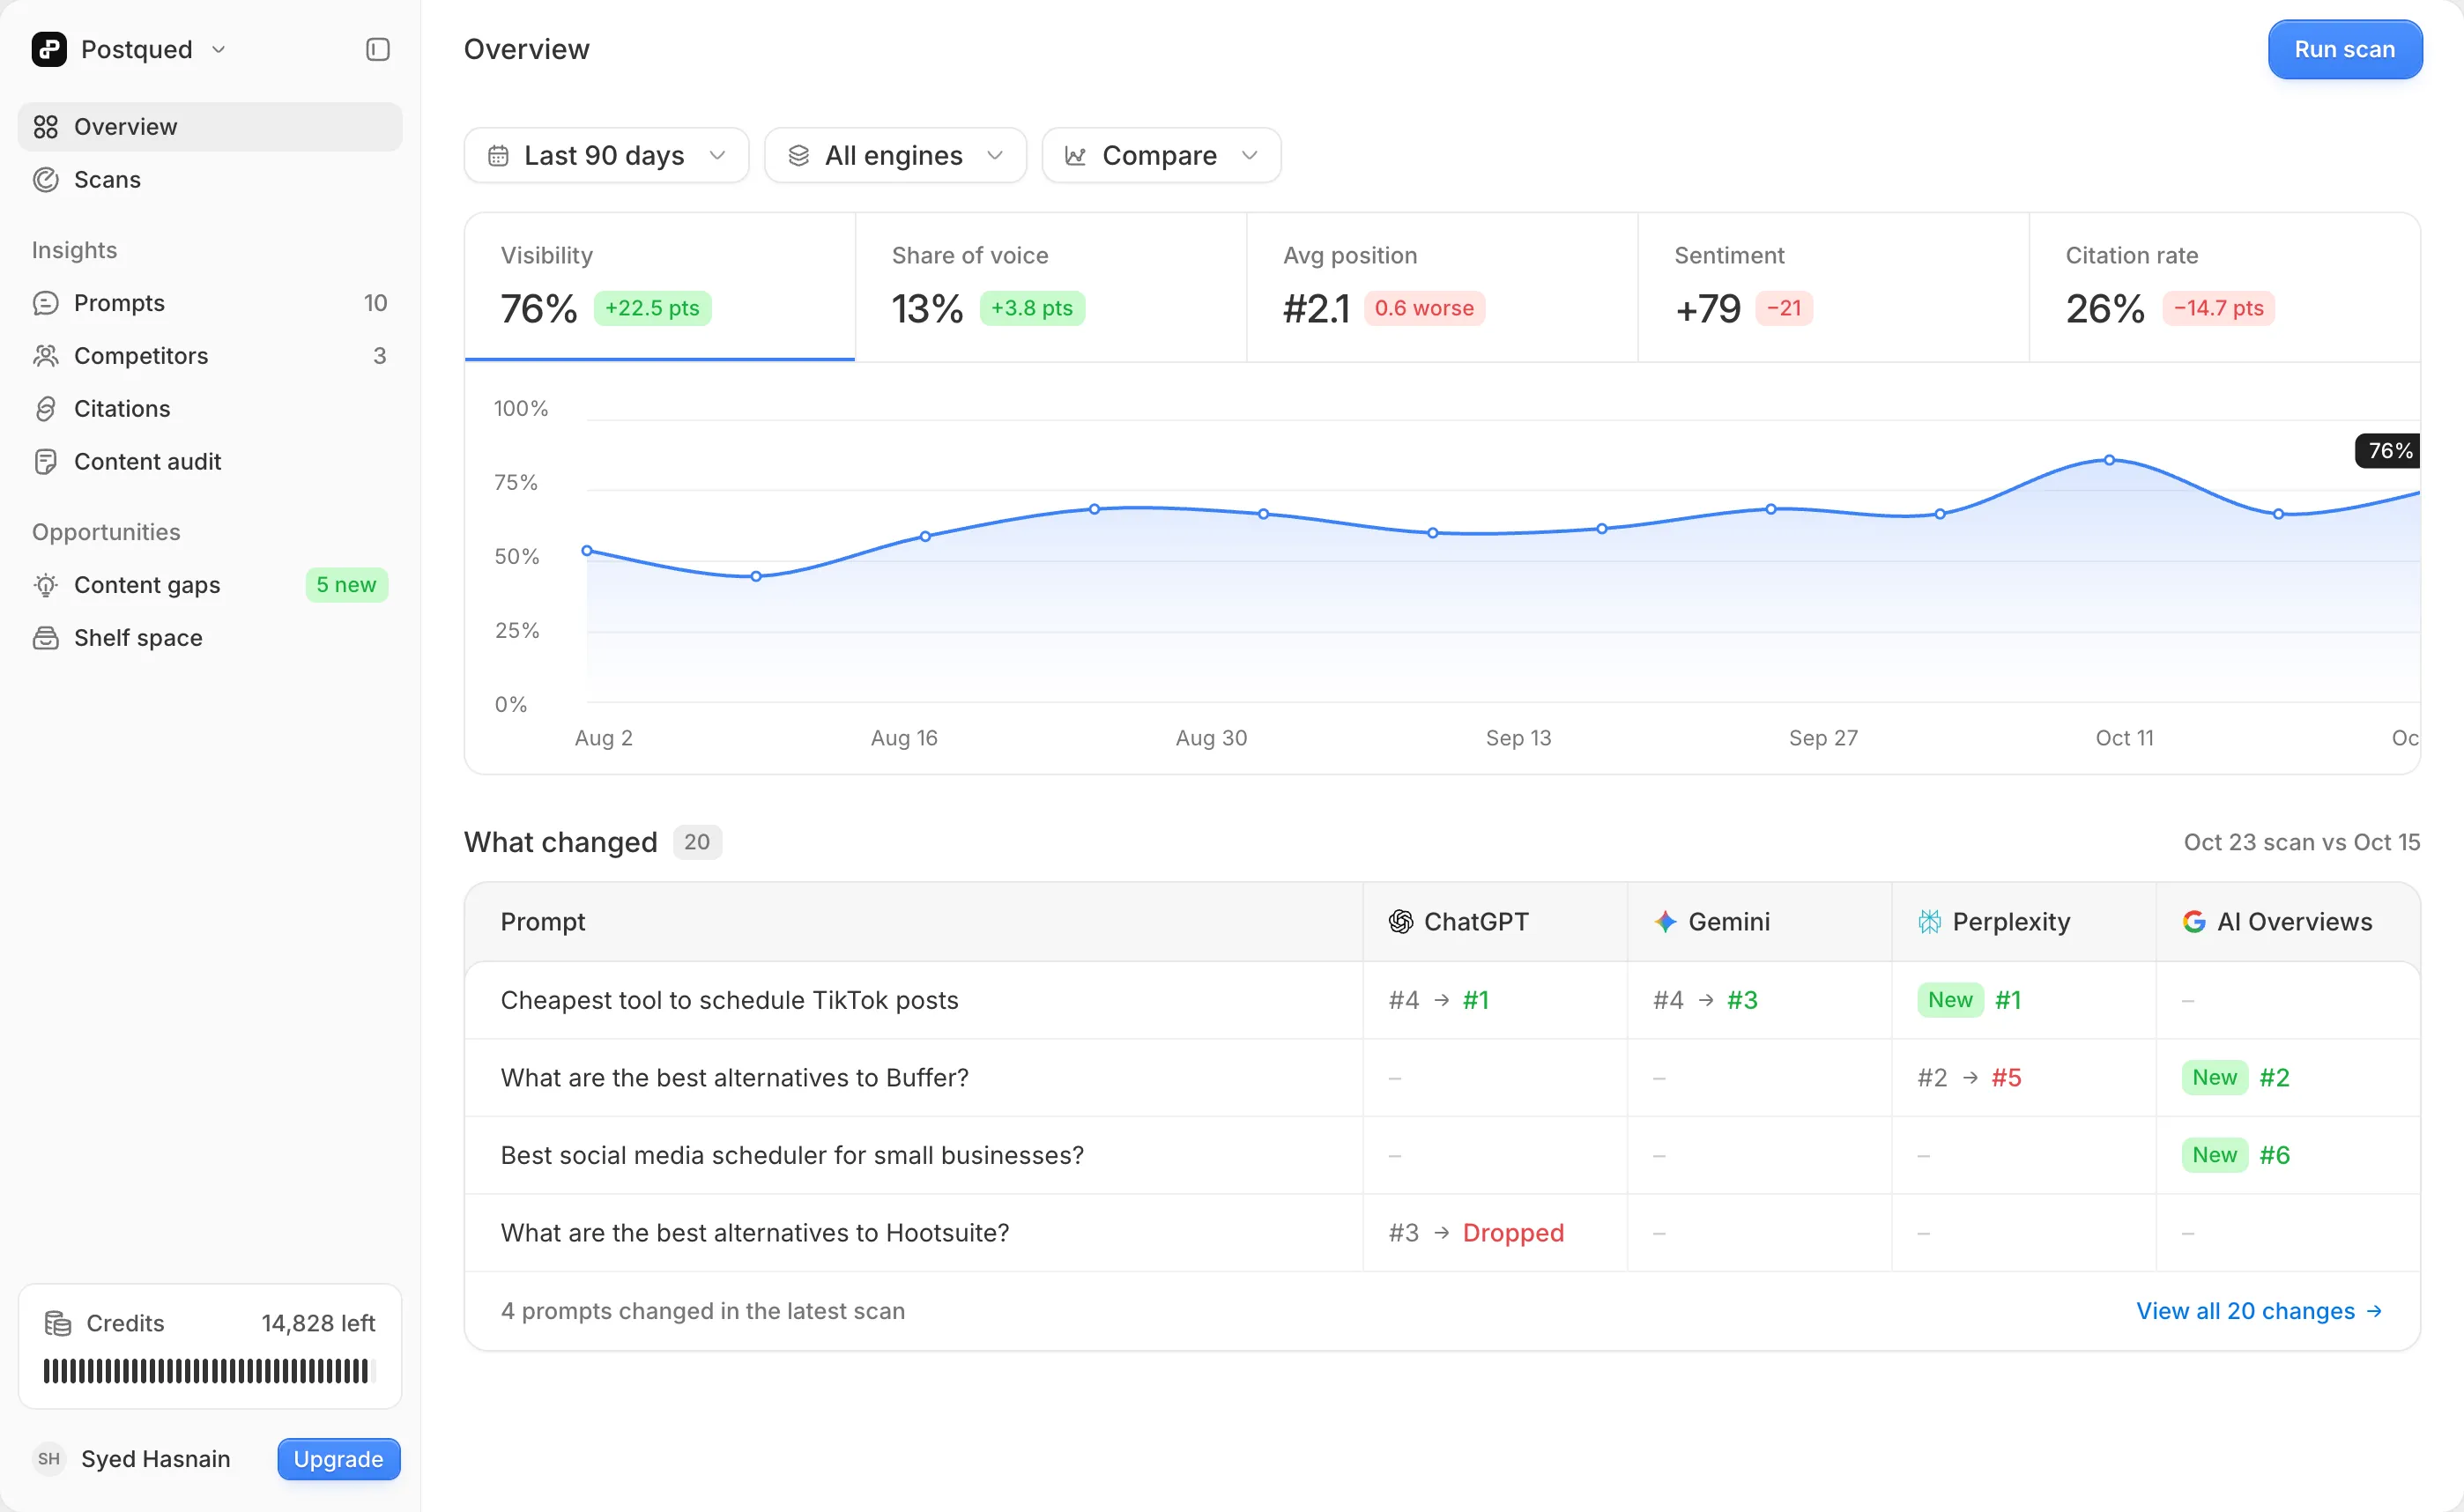2464x1512 pixels.
Task: Click the chart peak point near Oct 11
Action: pos(2109,460)
